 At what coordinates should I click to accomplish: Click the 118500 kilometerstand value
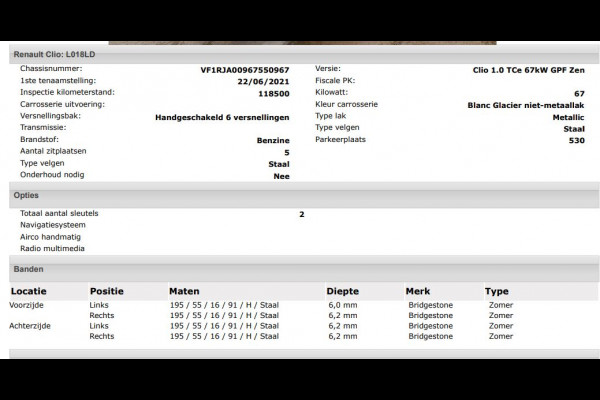click(274, 94)
